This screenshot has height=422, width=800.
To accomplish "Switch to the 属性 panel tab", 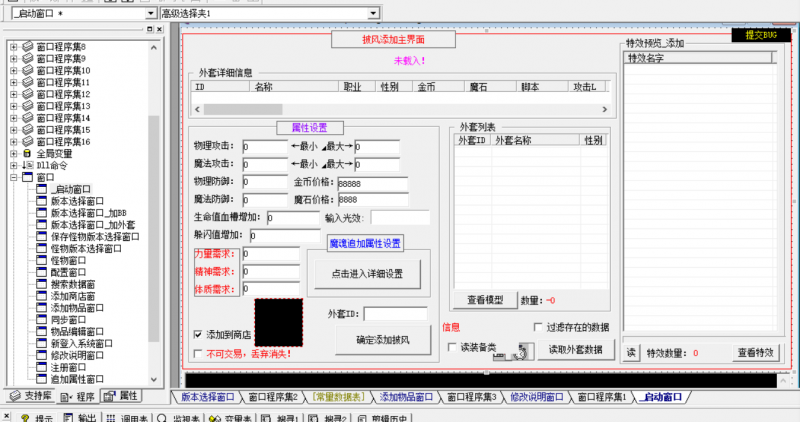I will (x=121, y=396).
